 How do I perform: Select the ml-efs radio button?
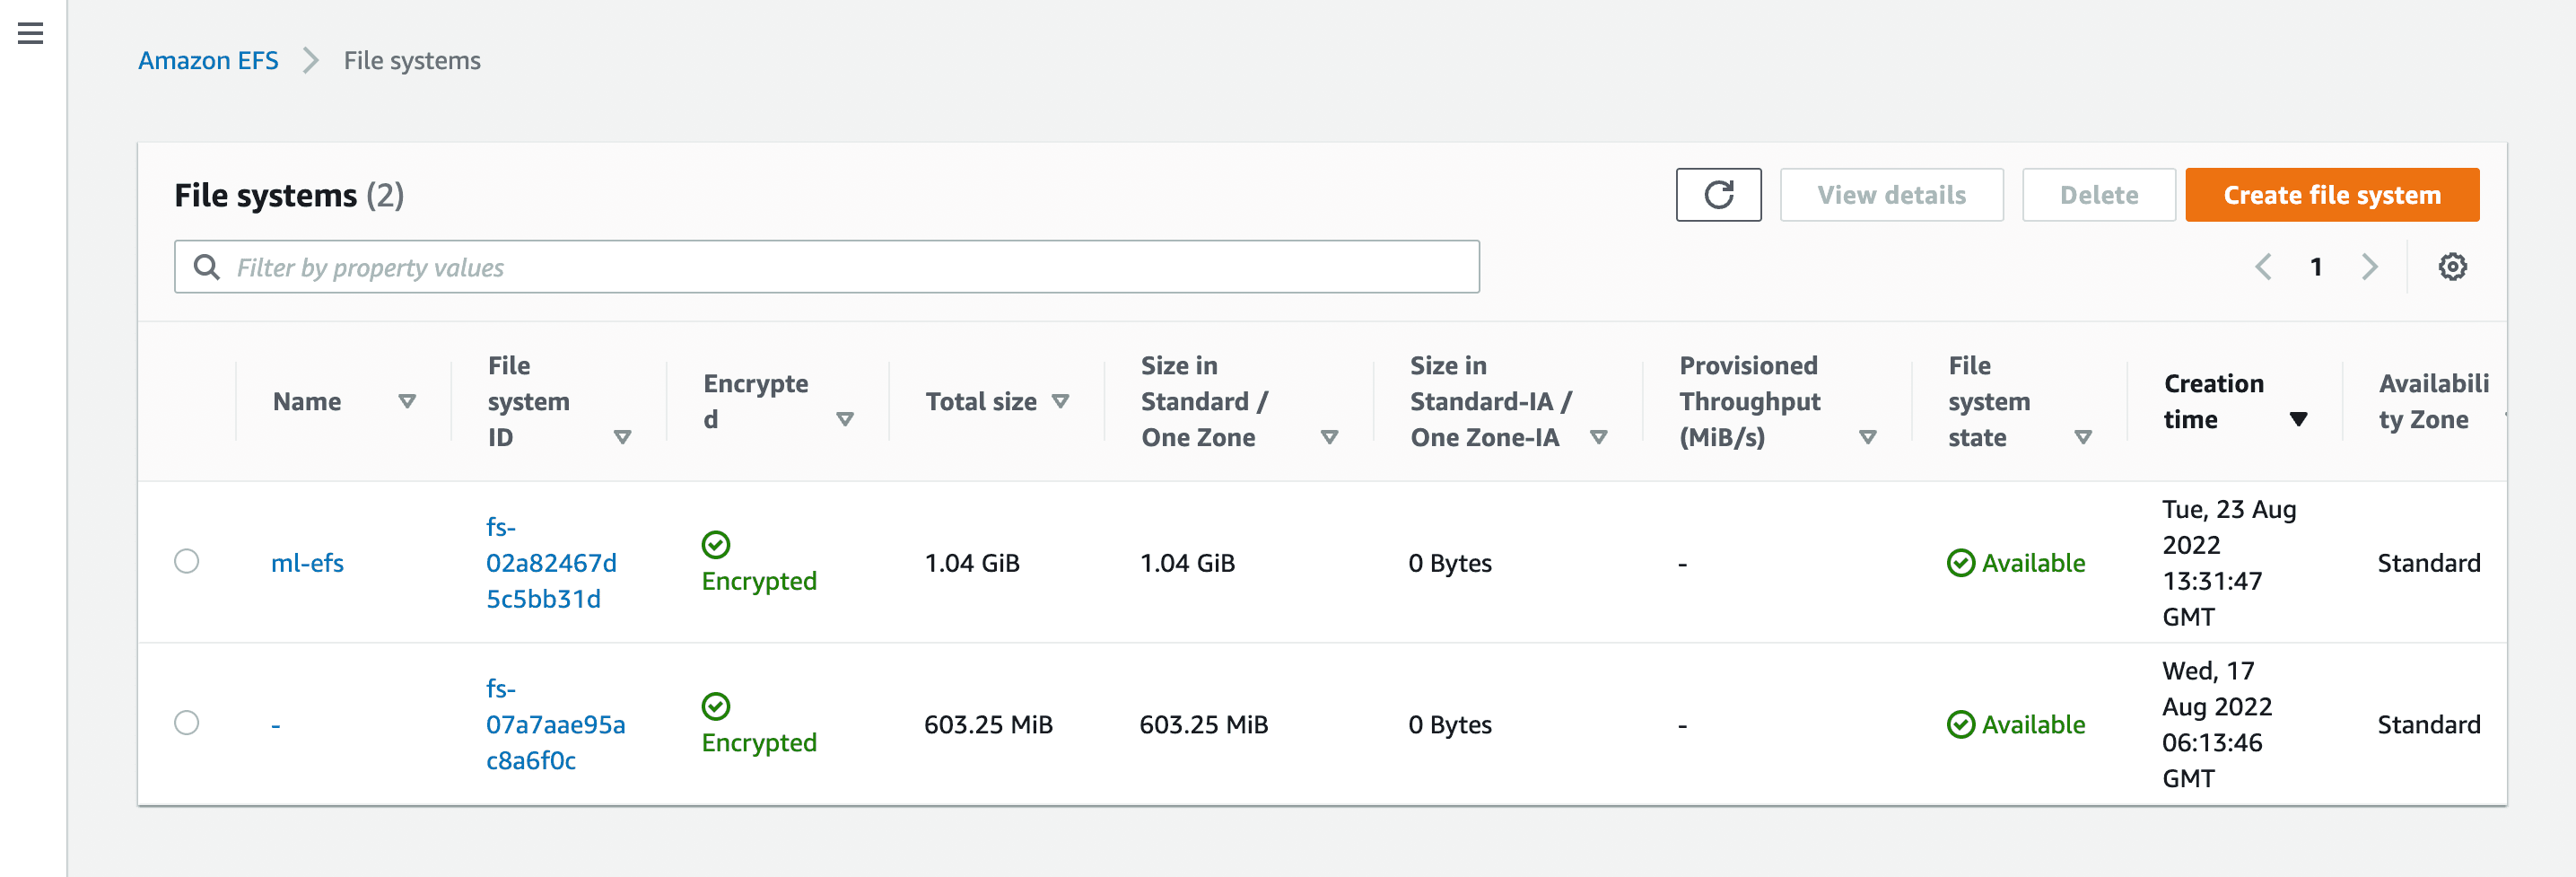[x=186, y=561]
